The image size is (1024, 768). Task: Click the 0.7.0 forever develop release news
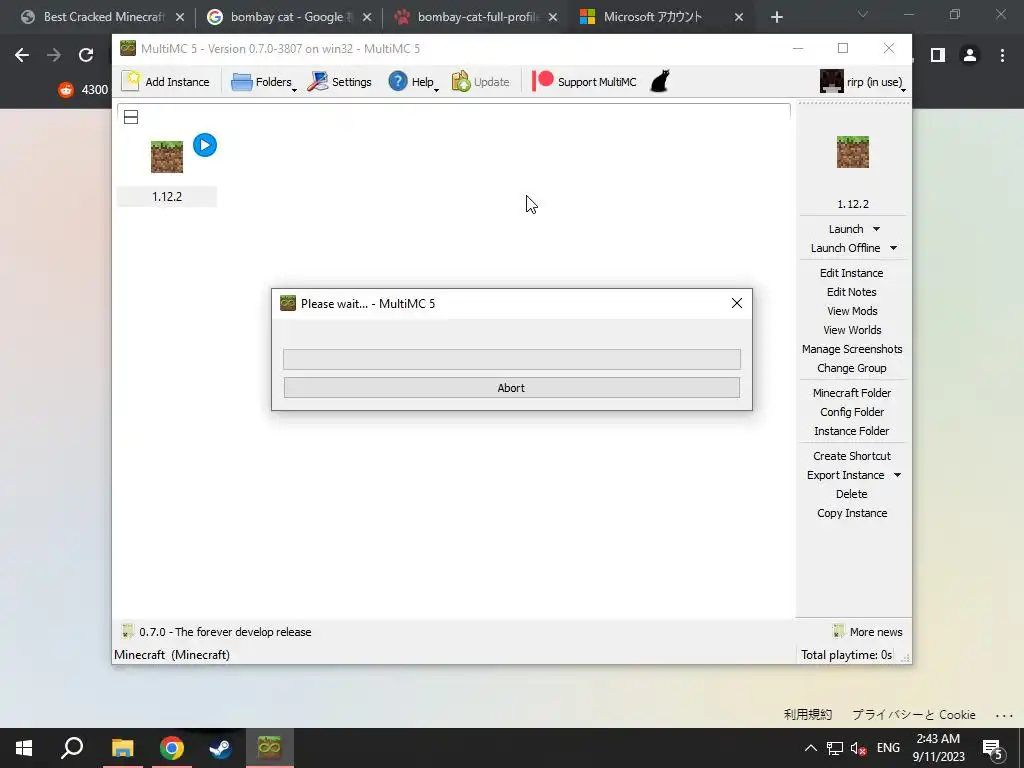click(x=217, y=632)
